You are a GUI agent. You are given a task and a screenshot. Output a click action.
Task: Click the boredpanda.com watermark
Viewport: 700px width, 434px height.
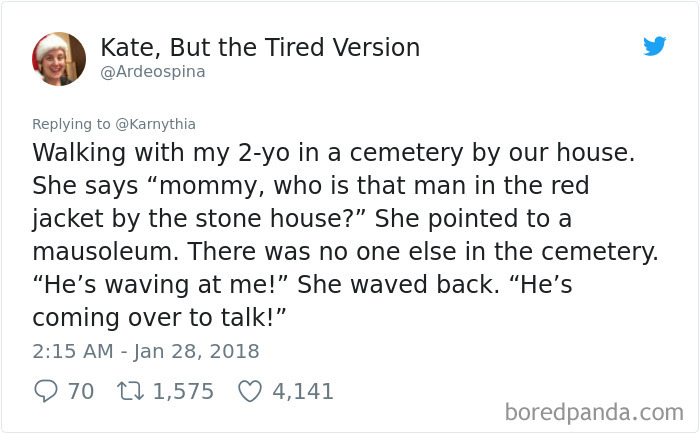coord(593,411)
